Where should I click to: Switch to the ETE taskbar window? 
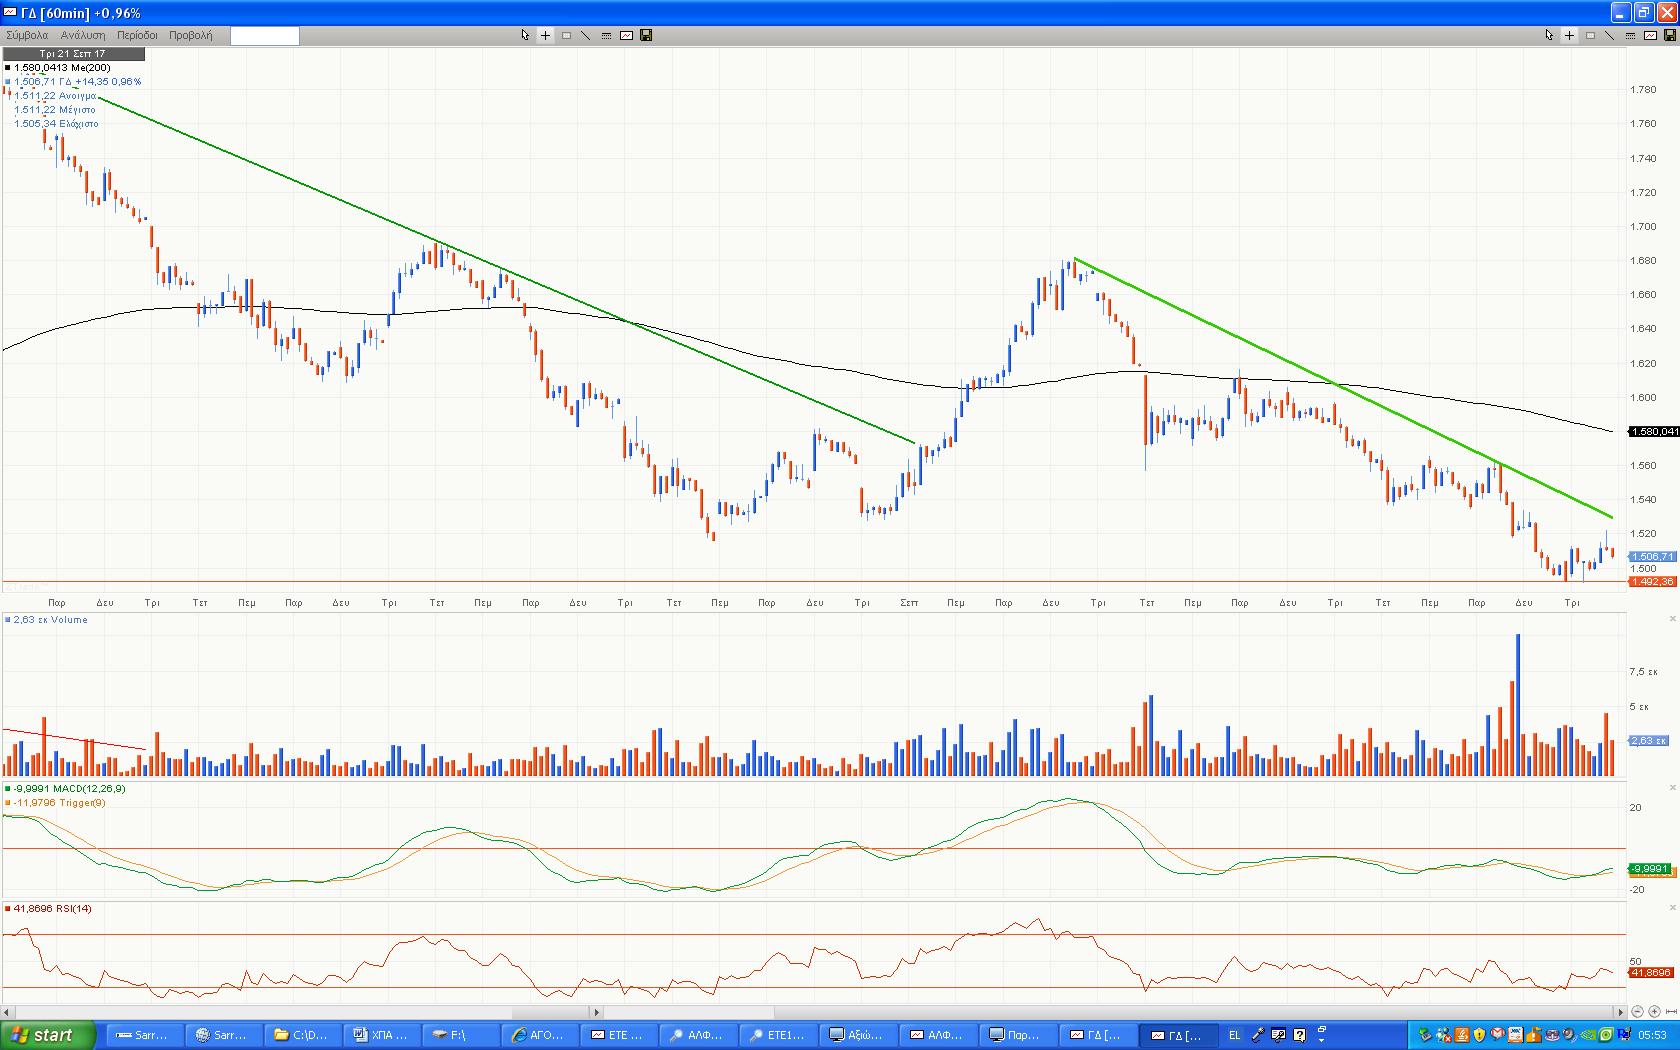(x=619, y=1035)
